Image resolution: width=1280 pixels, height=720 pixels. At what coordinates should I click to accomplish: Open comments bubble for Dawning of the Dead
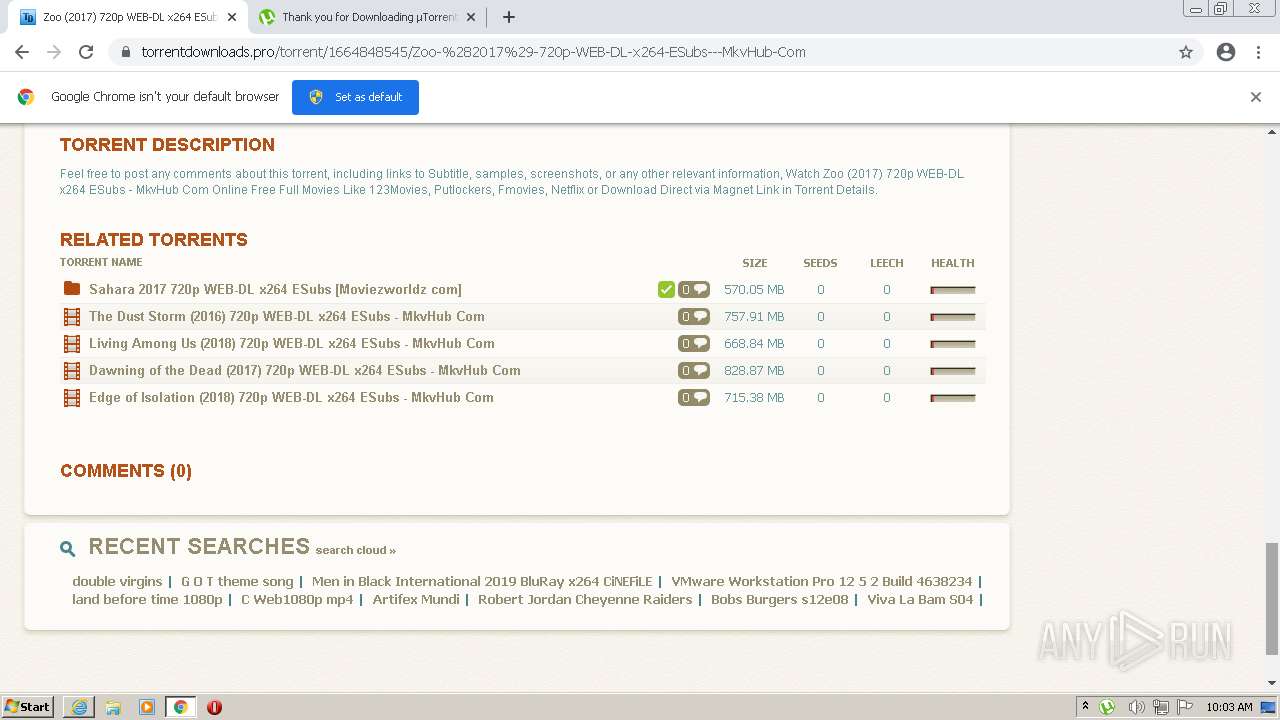click(694, 370)
